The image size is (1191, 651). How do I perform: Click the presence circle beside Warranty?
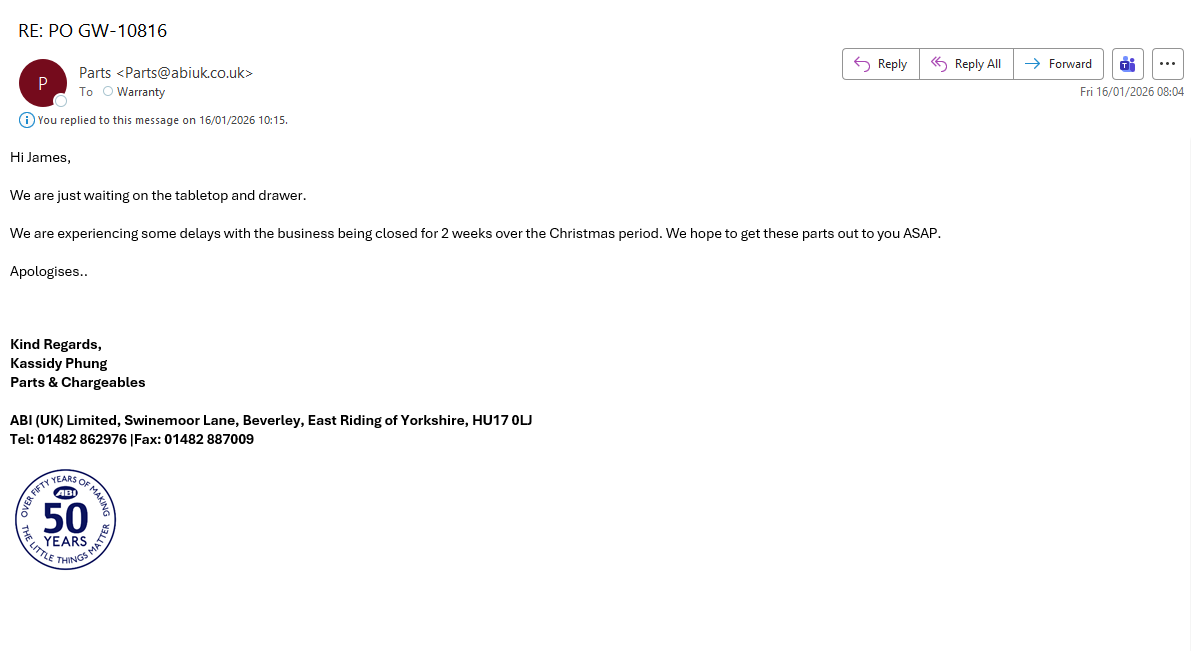108,92
